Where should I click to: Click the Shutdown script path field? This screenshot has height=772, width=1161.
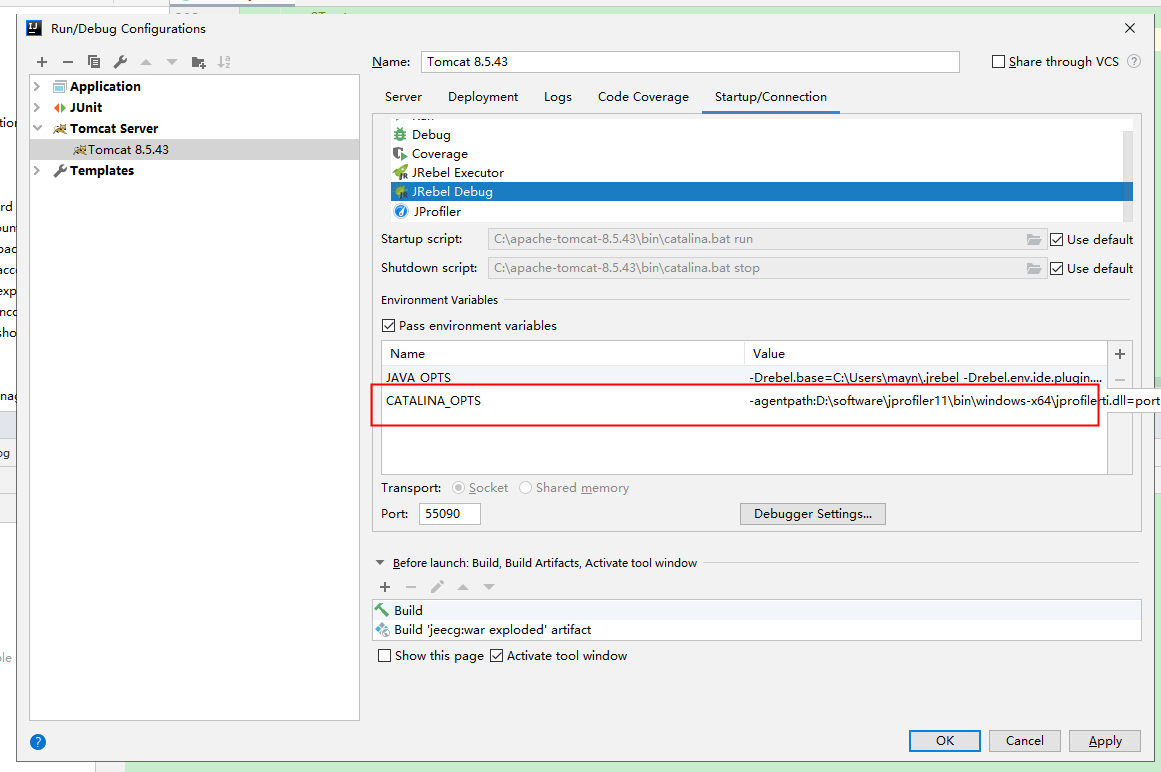pos(755,268)
